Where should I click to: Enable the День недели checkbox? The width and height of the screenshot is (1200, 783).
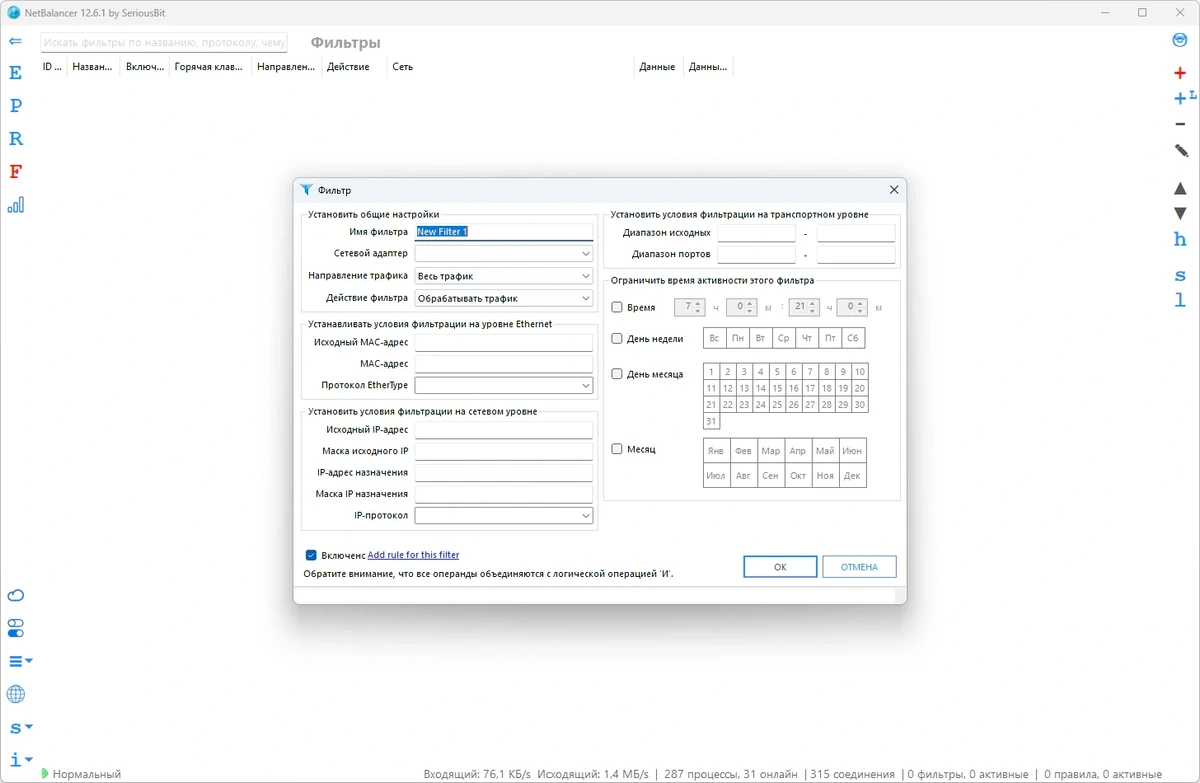coord(617,339)
